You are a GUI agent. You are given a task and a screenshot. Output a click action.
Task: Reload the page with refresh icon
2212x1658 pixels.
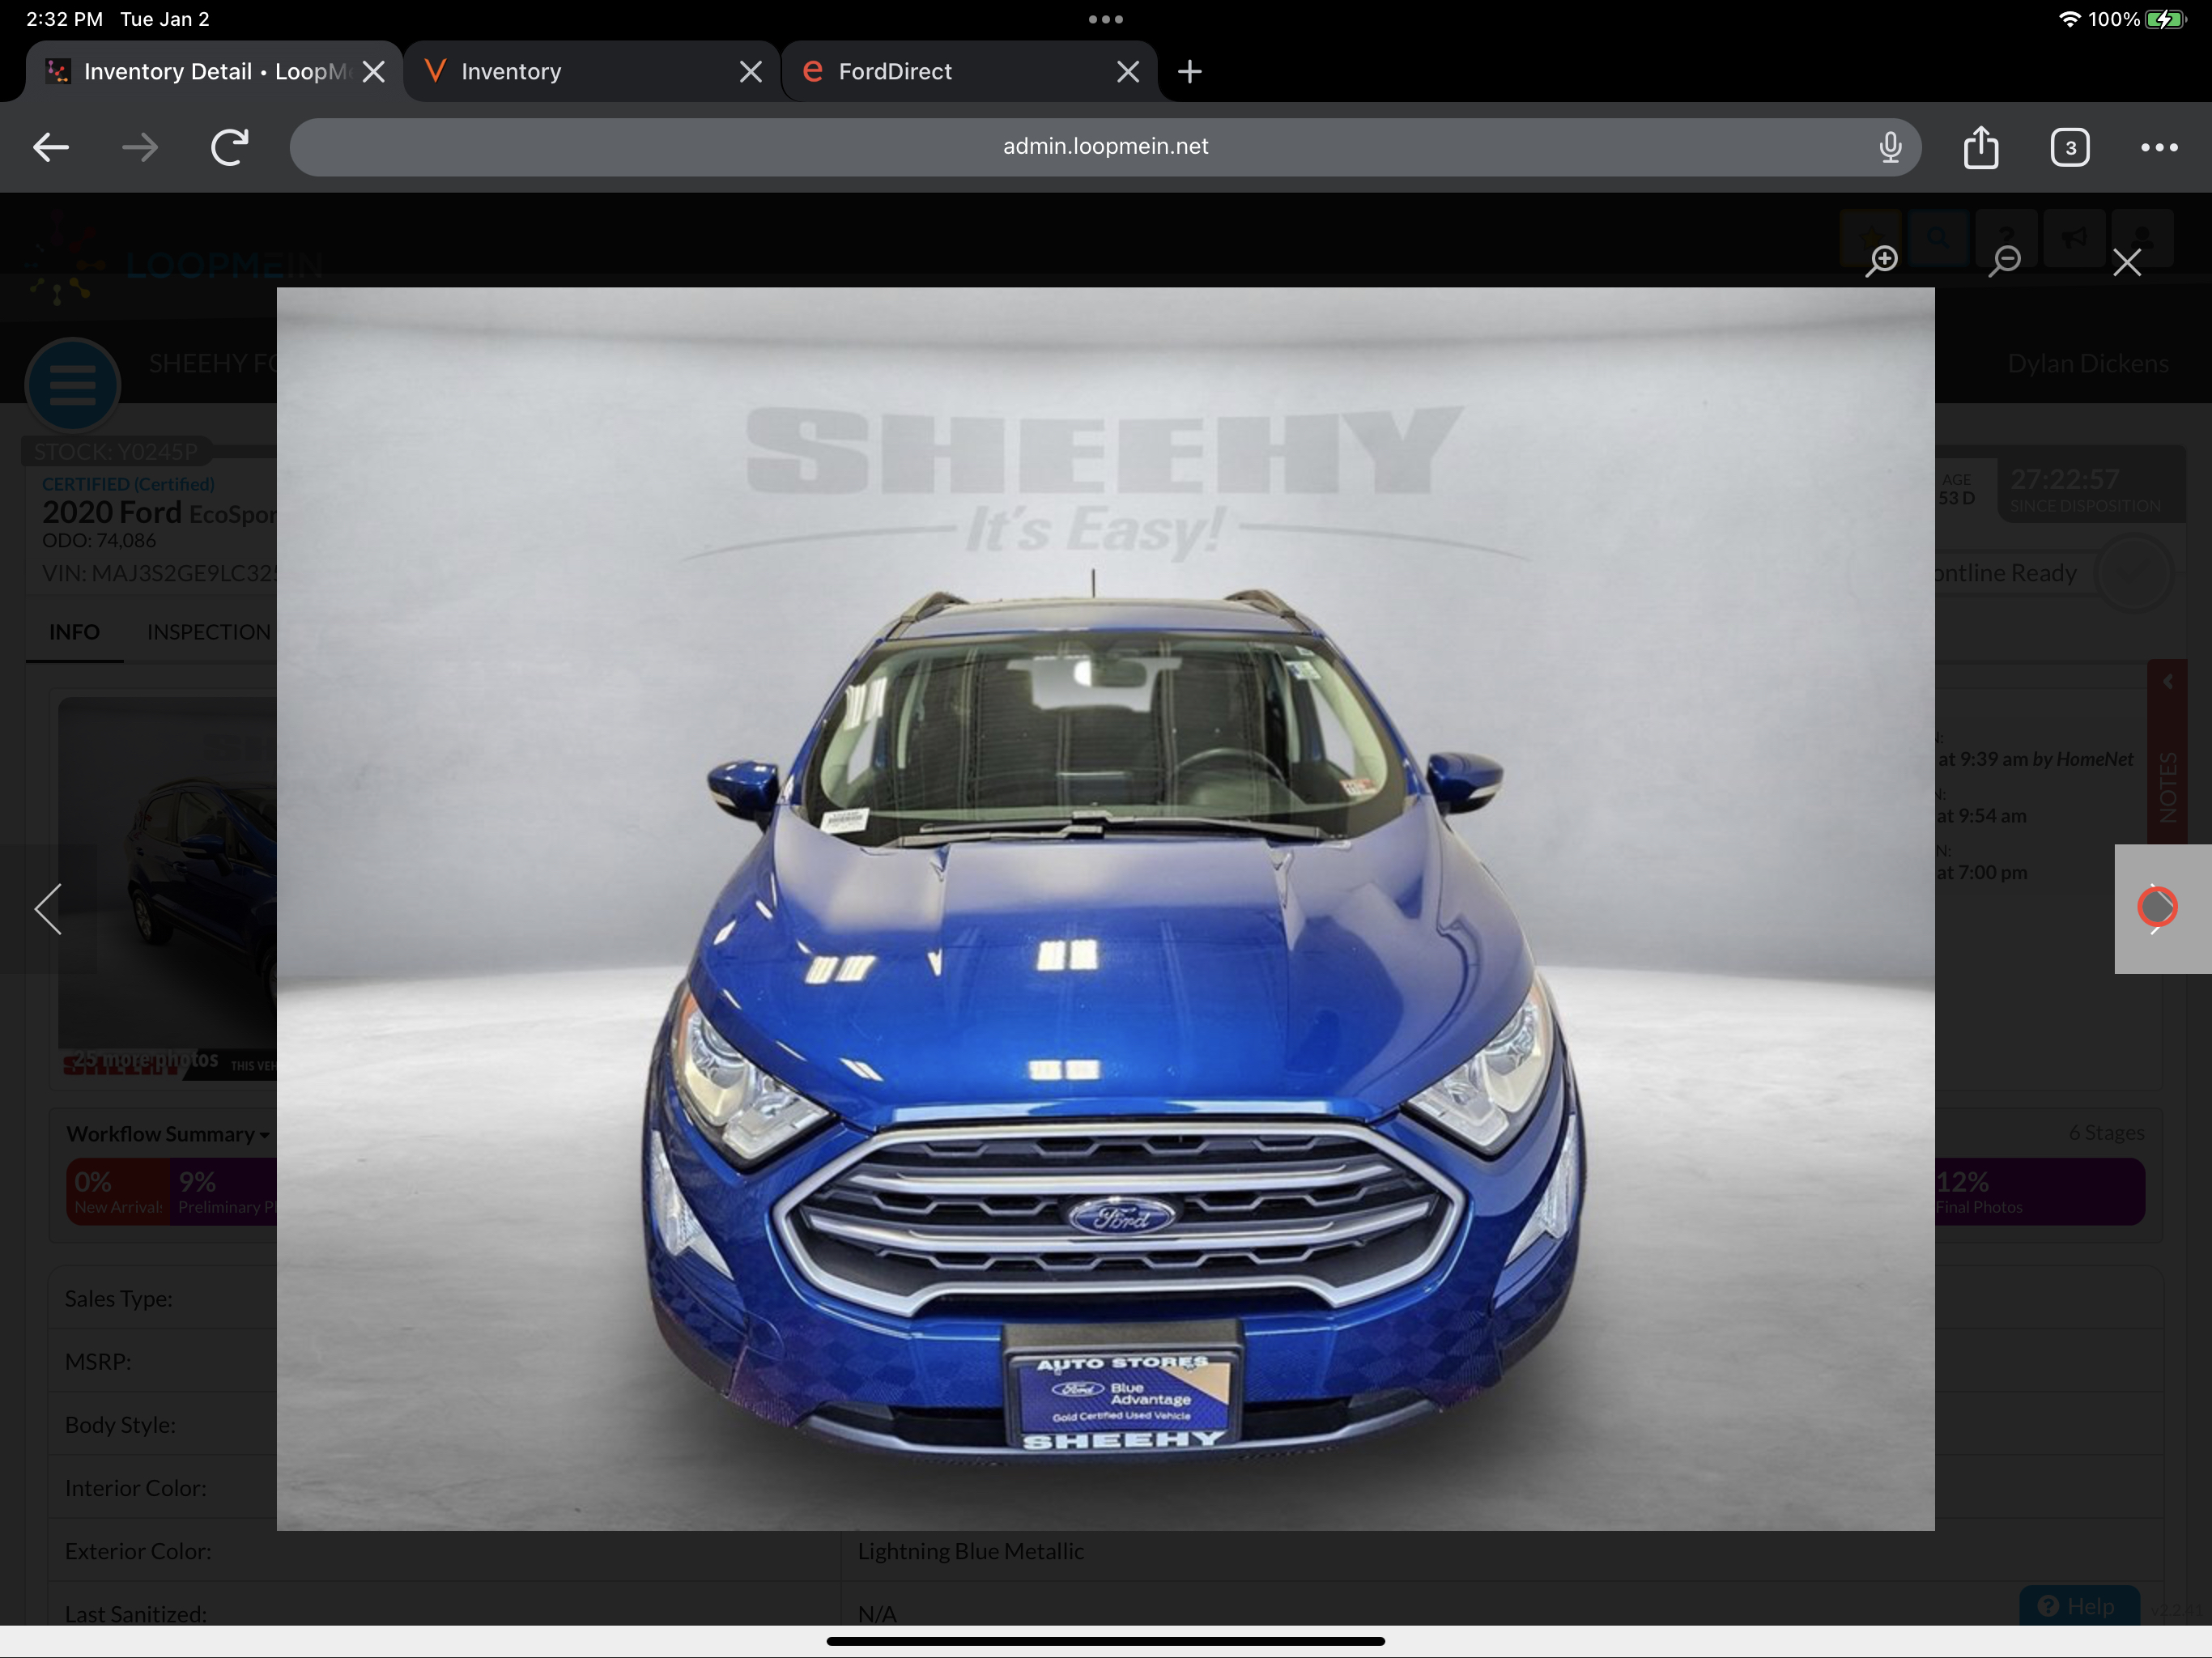pyautogui.click(x=229, y=148)
